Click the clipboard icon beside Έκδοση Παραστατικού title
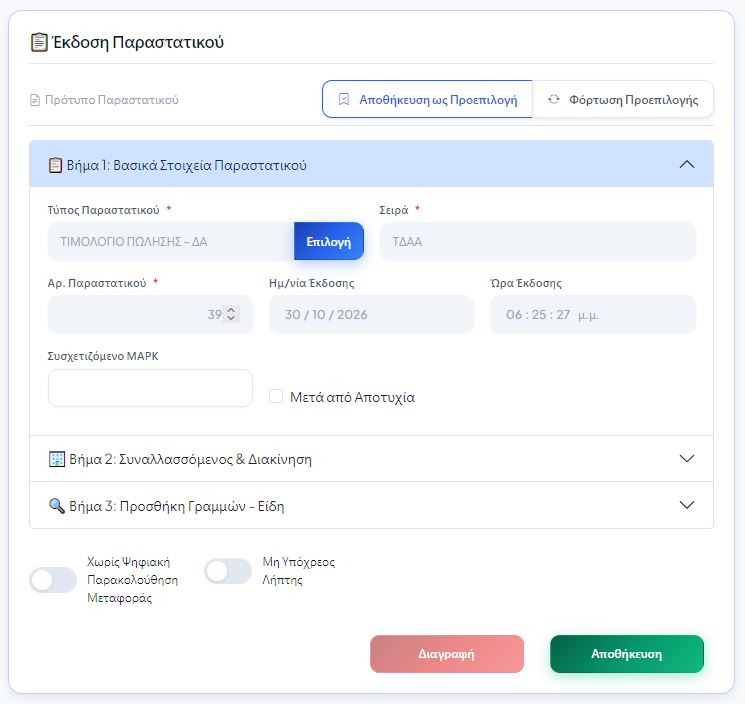 coord(39,42)
